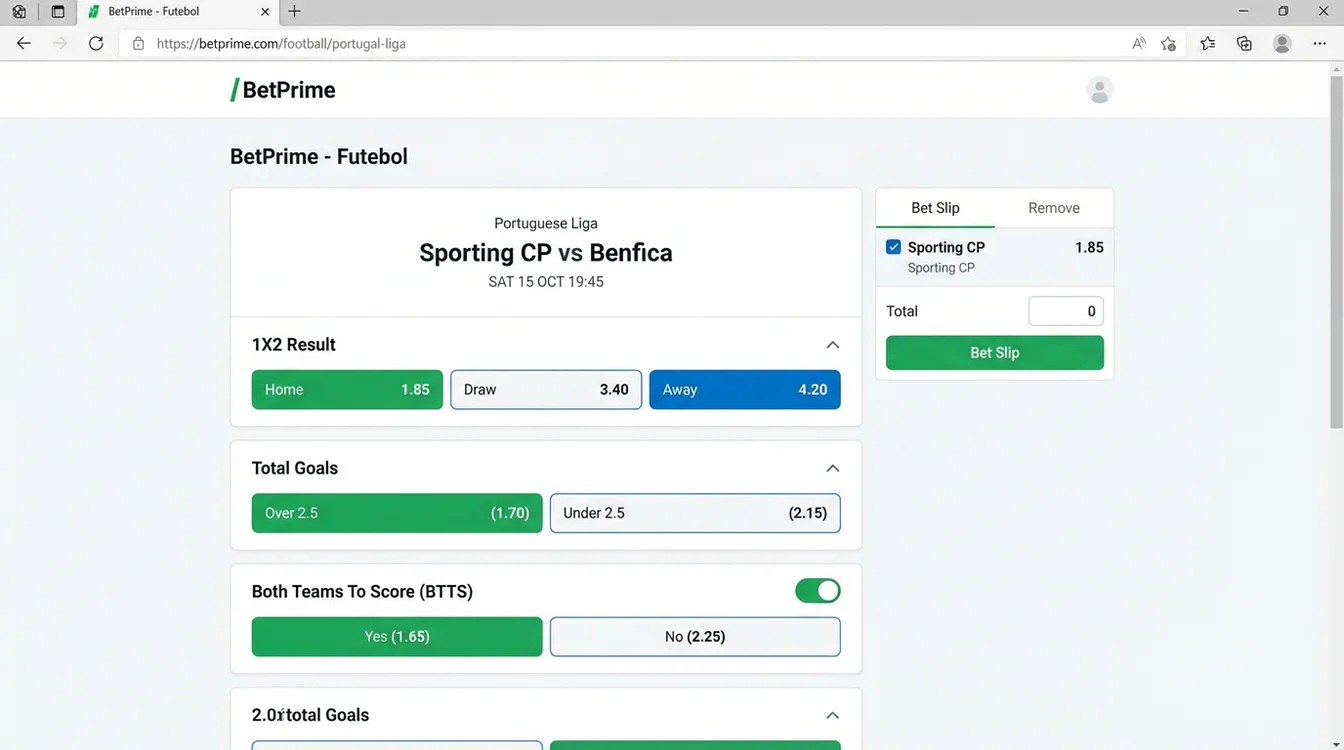Click the browser back arrow
Image resolution: width=1344 pixels, height=750 pixels.
(x=24, y=43)
